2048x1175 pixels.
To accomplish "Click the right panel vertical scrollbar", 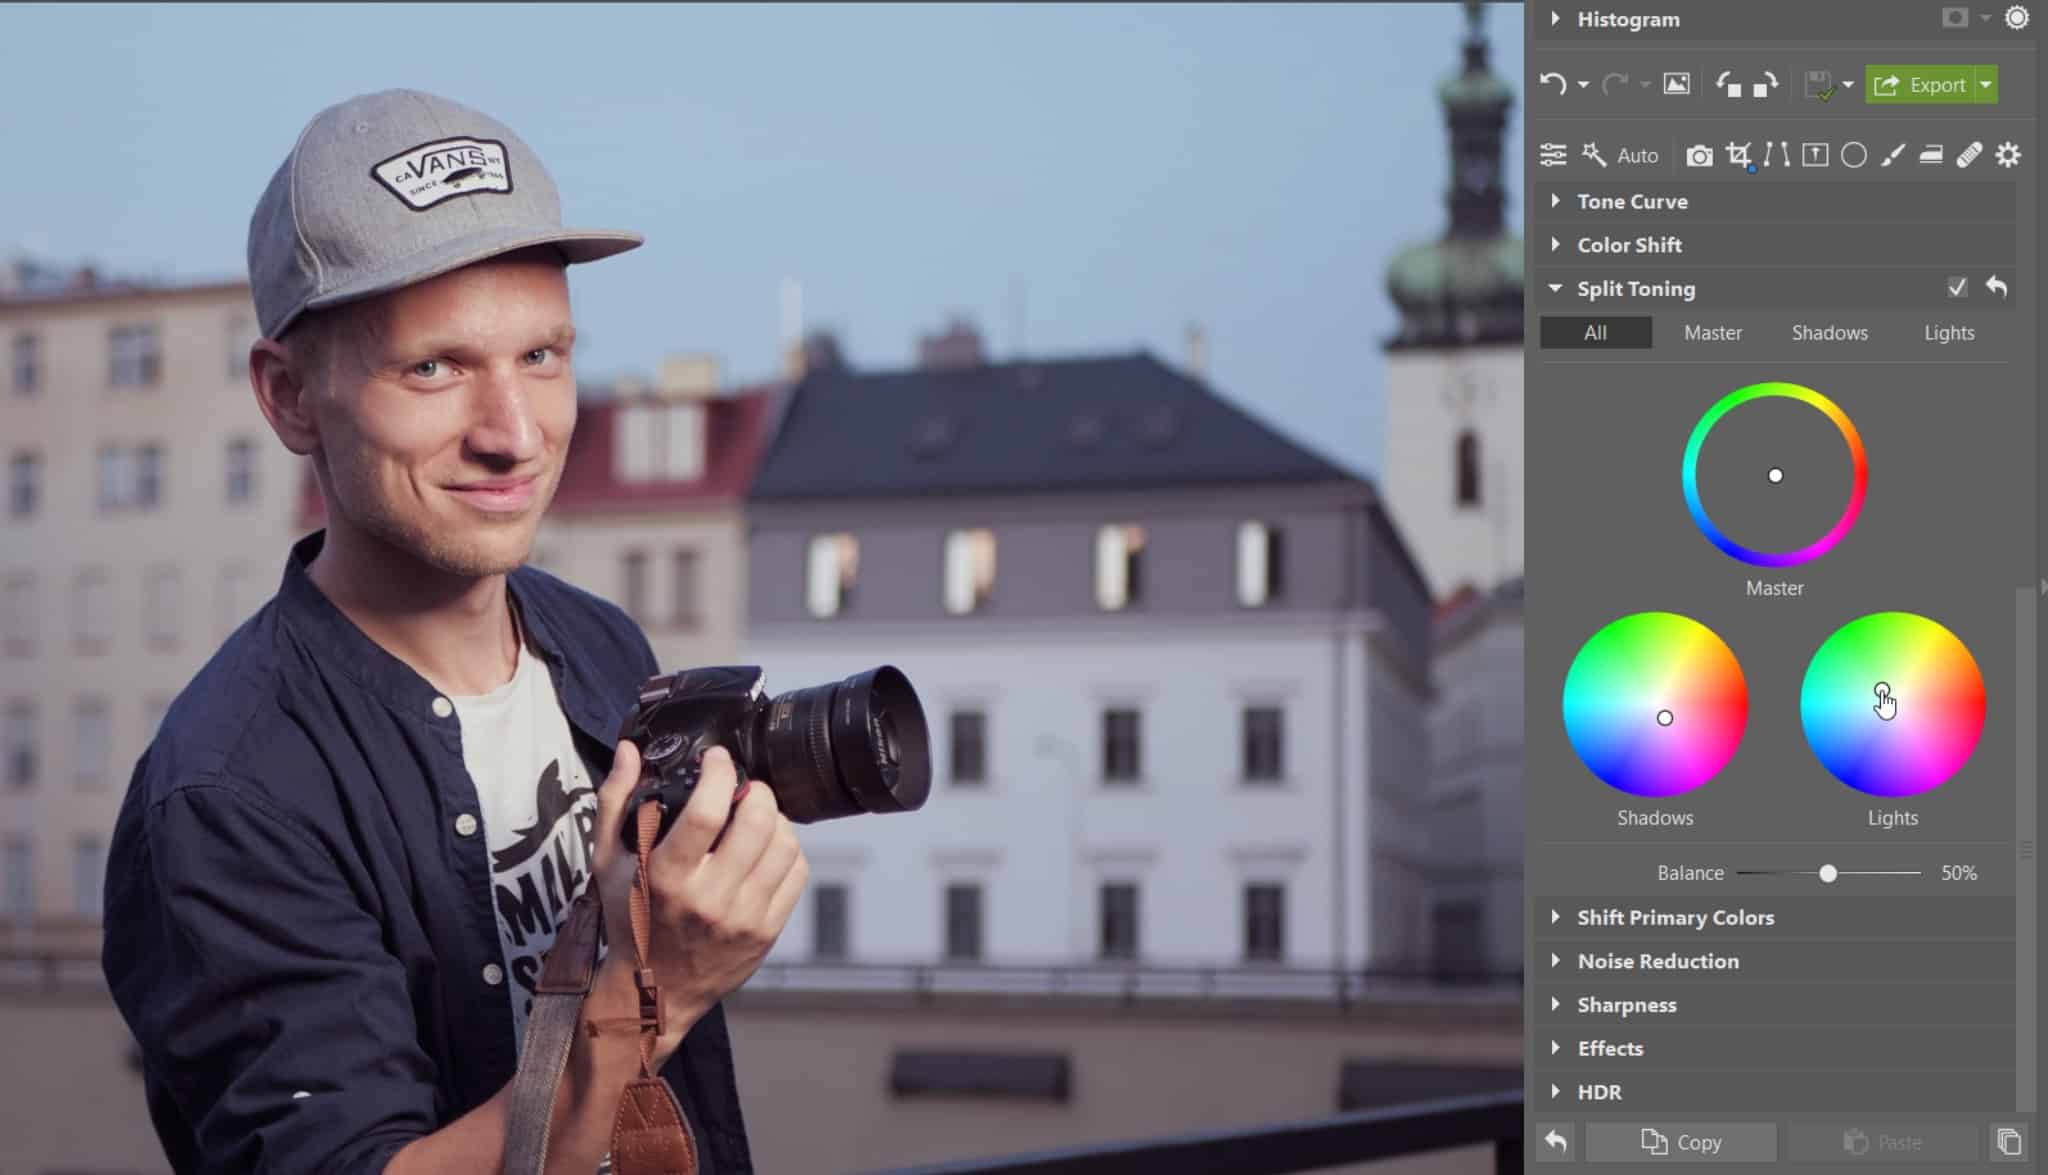I will click(x=2026, y=850).
